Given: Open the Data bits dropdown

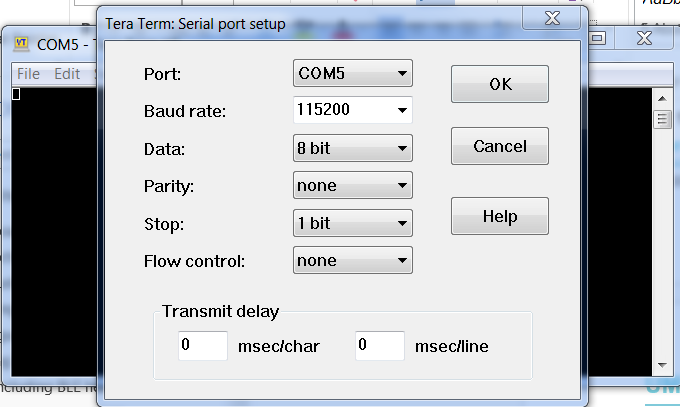Looking at the screenshot, I should tap(353, 148).
